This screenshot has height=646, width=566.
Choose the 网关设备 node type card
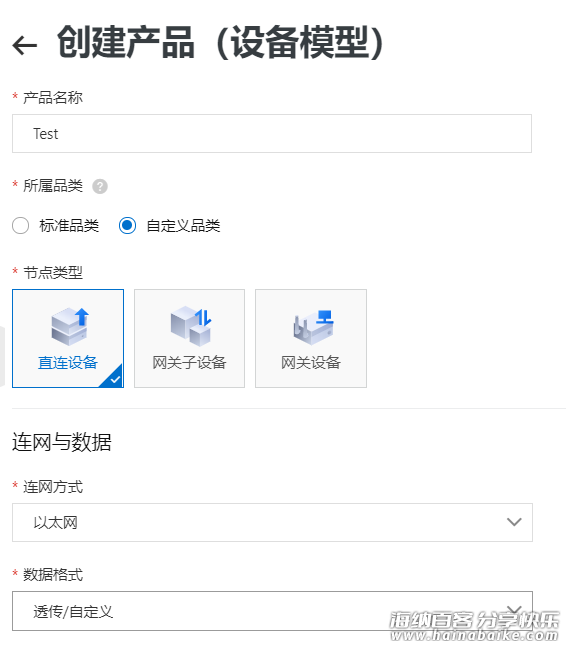(311, 338)
